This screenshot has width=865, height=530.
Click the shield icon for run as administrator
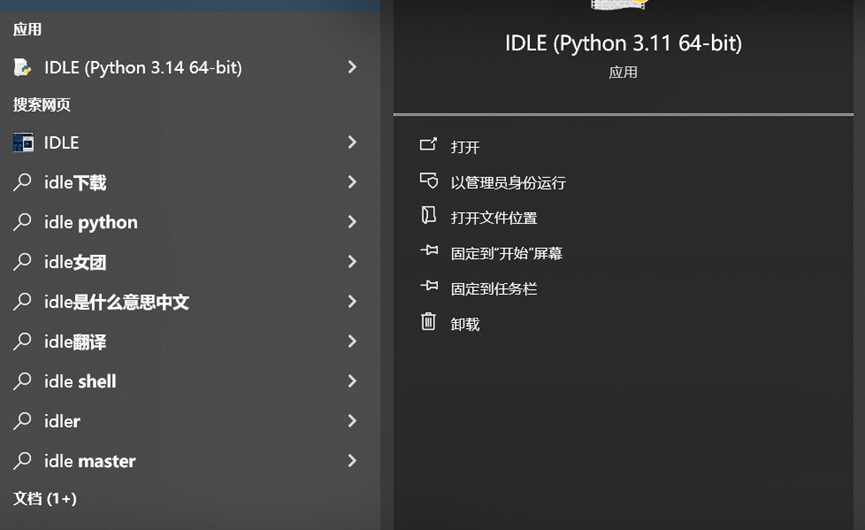(x=429, y=180)
